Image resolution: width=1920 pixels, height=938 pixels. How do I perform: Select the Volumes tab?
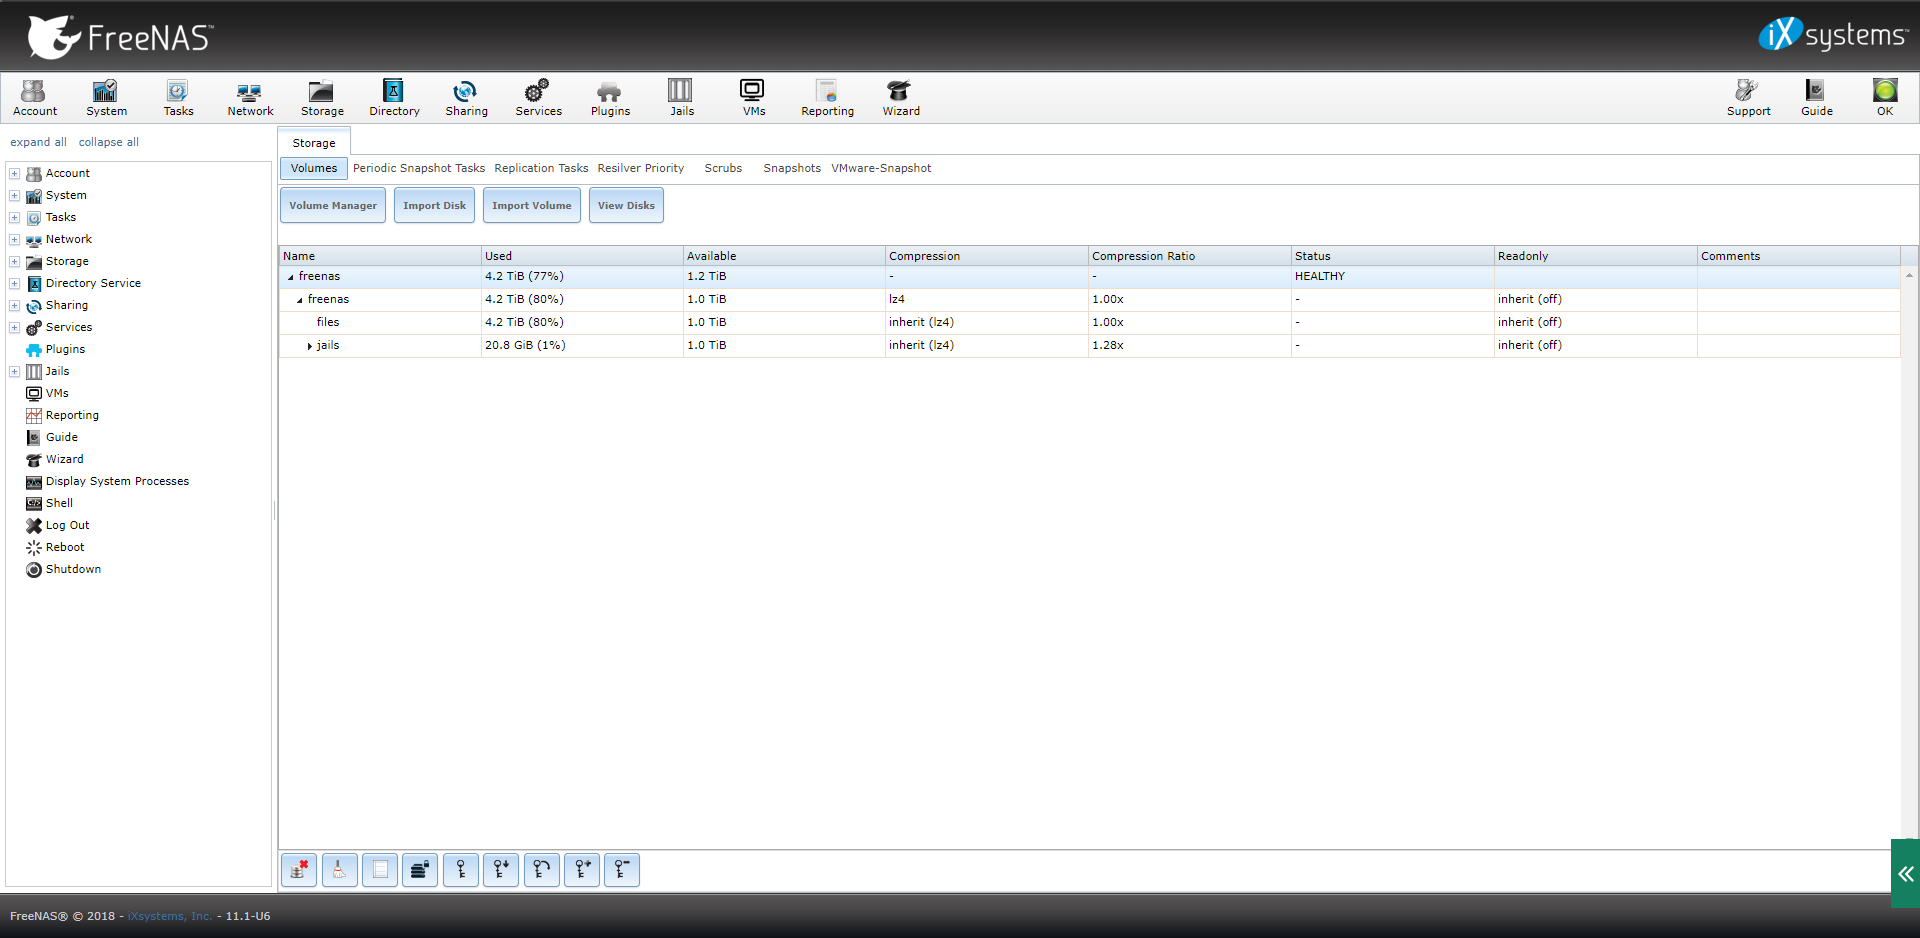click(x=314, y=168)
